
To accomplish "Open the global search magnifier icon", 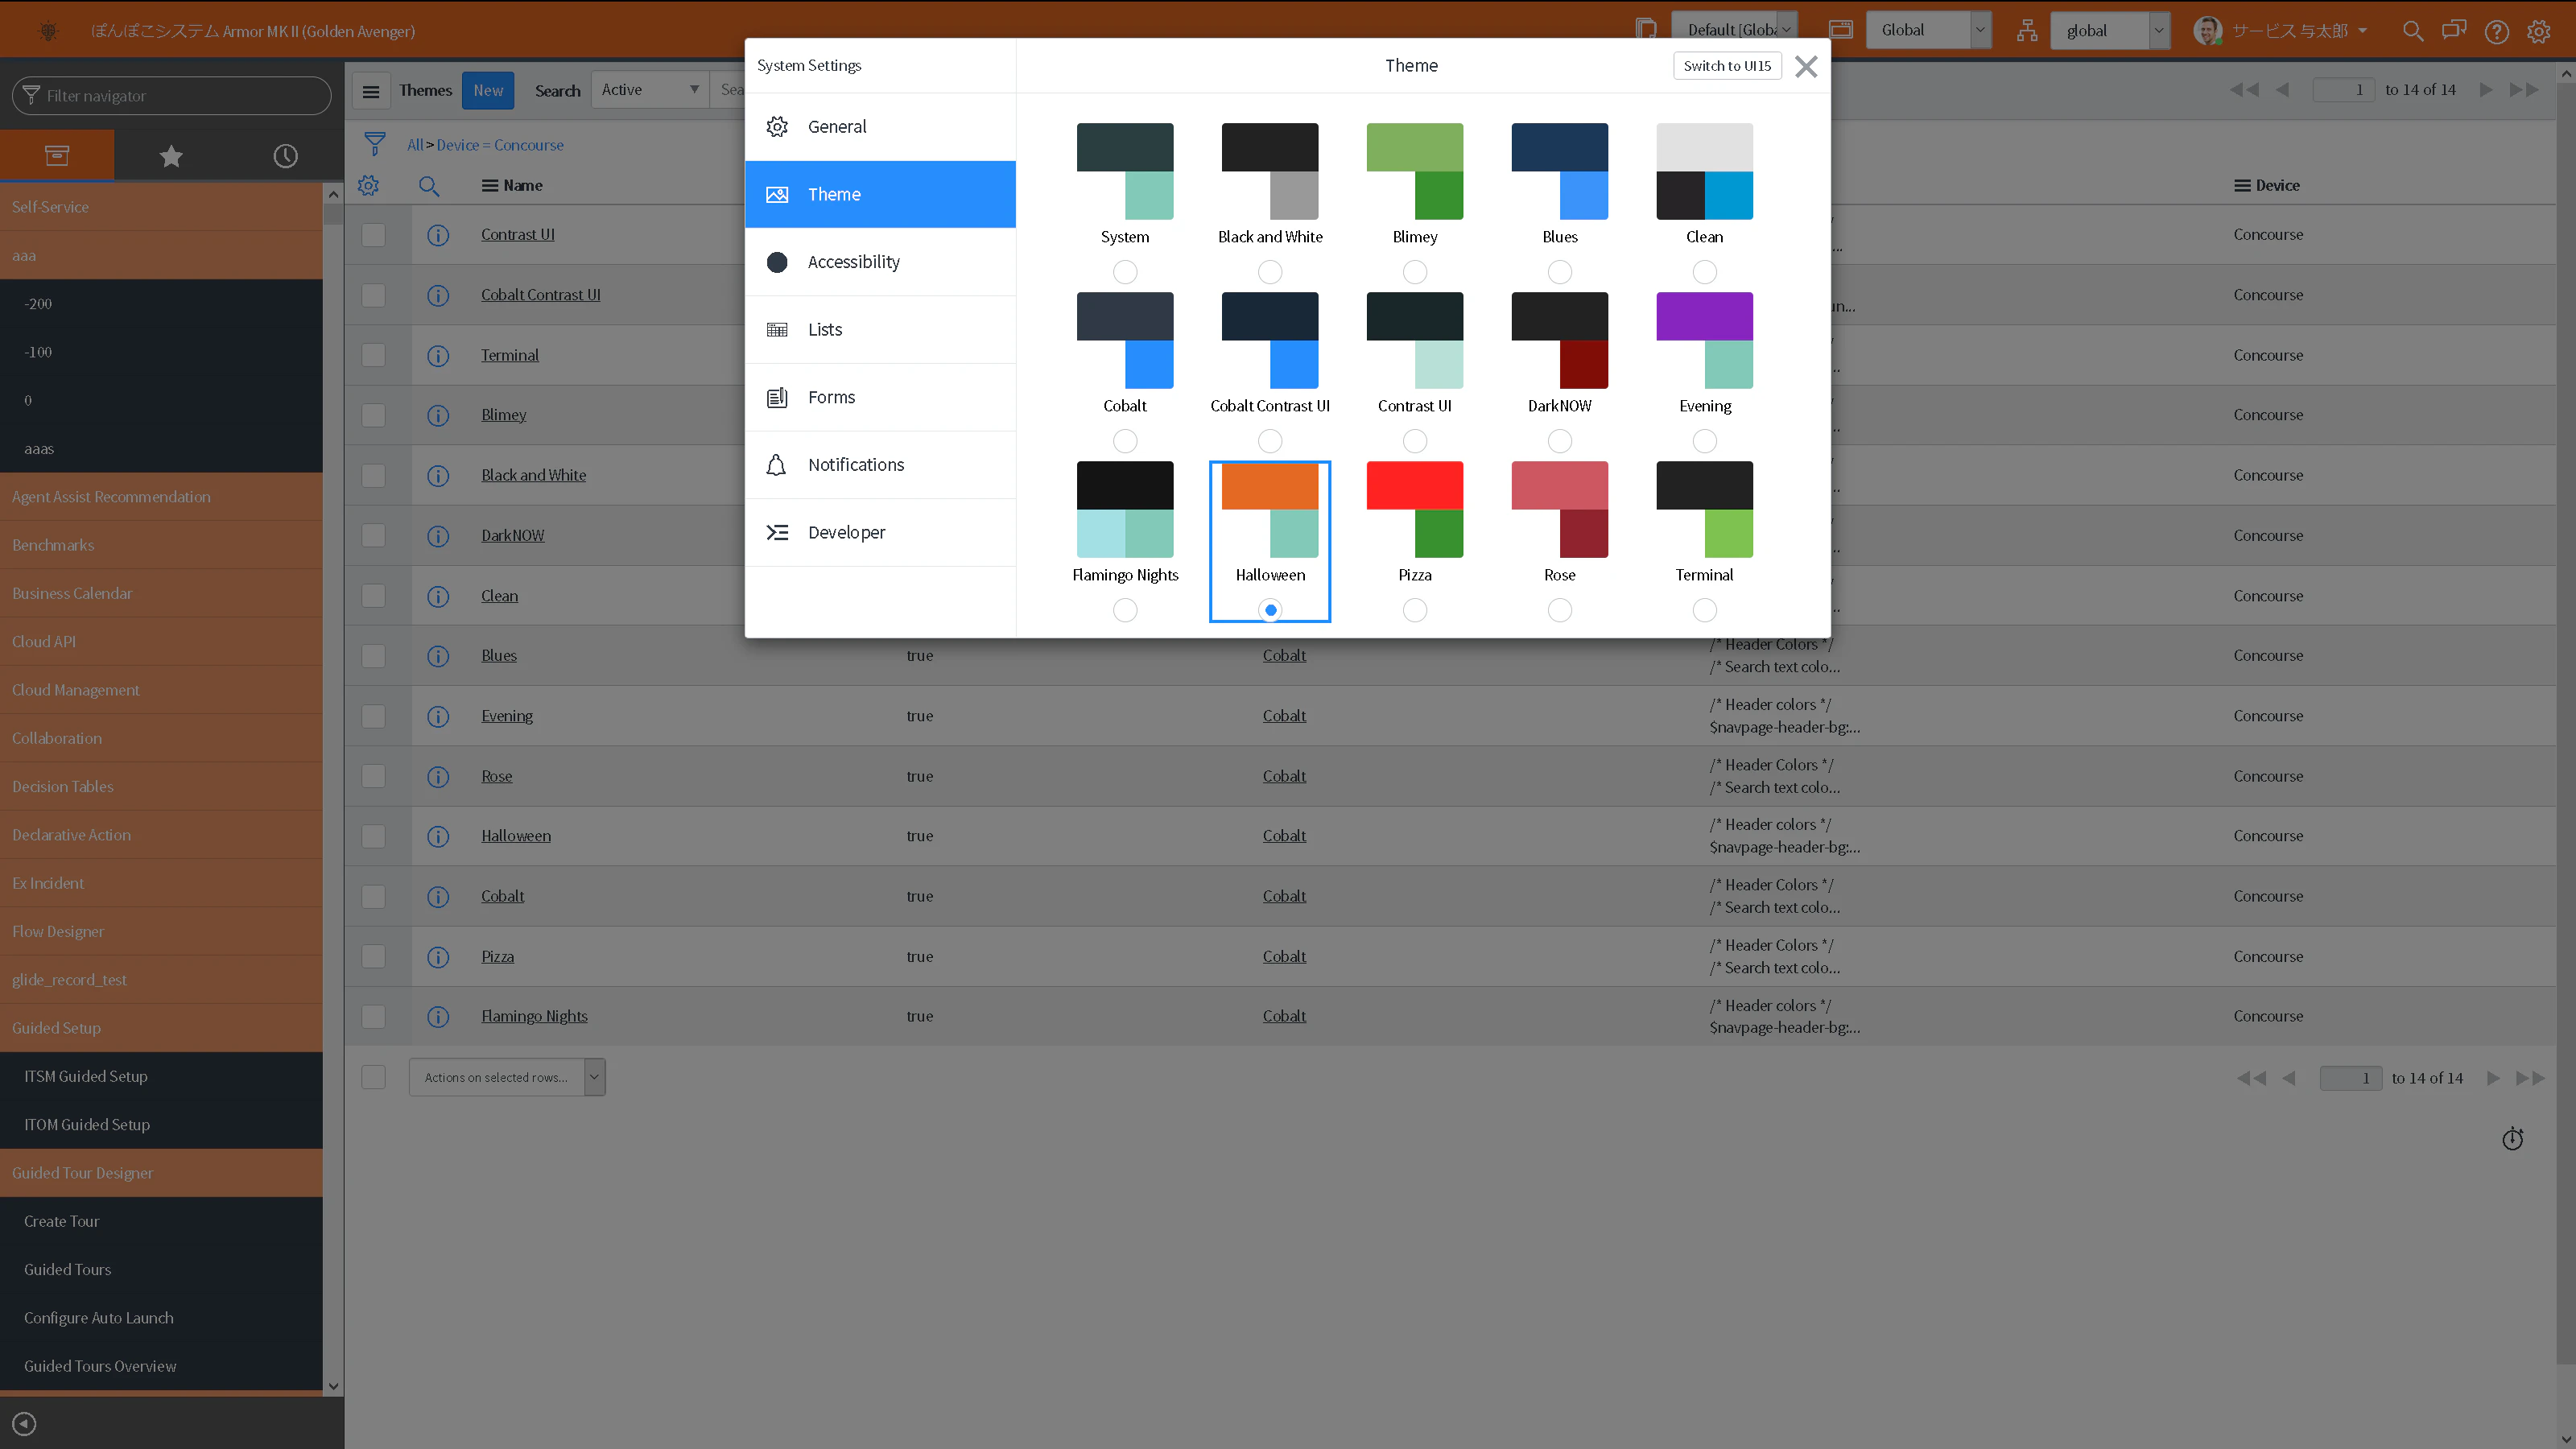I will tap(2412, 31).
